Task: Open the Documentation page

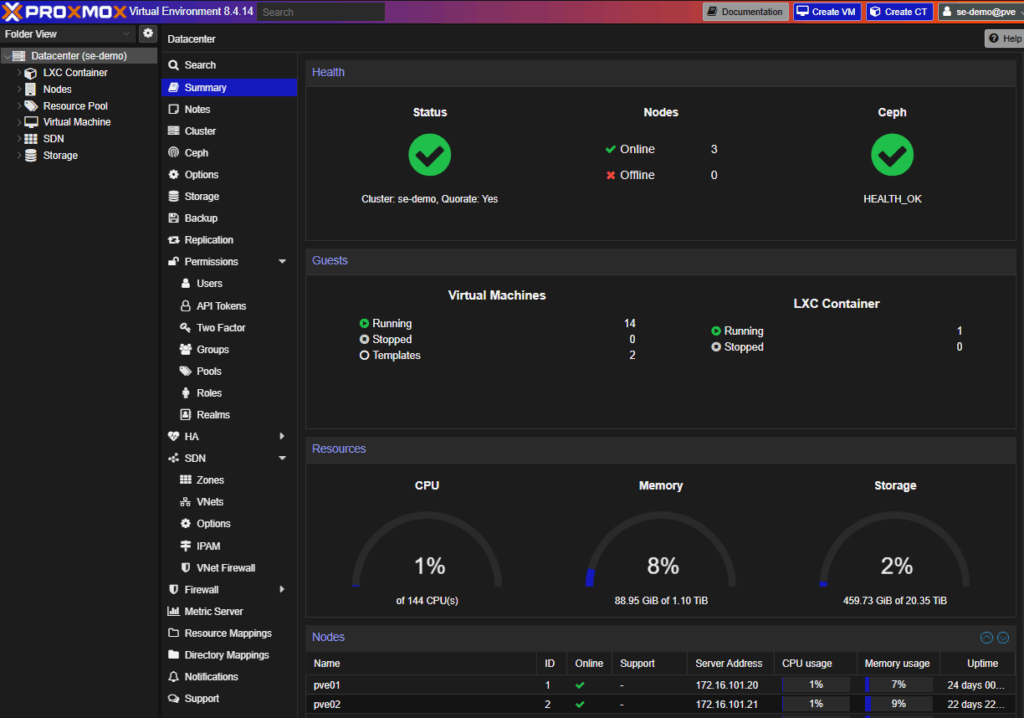Action: pos(744,11)
